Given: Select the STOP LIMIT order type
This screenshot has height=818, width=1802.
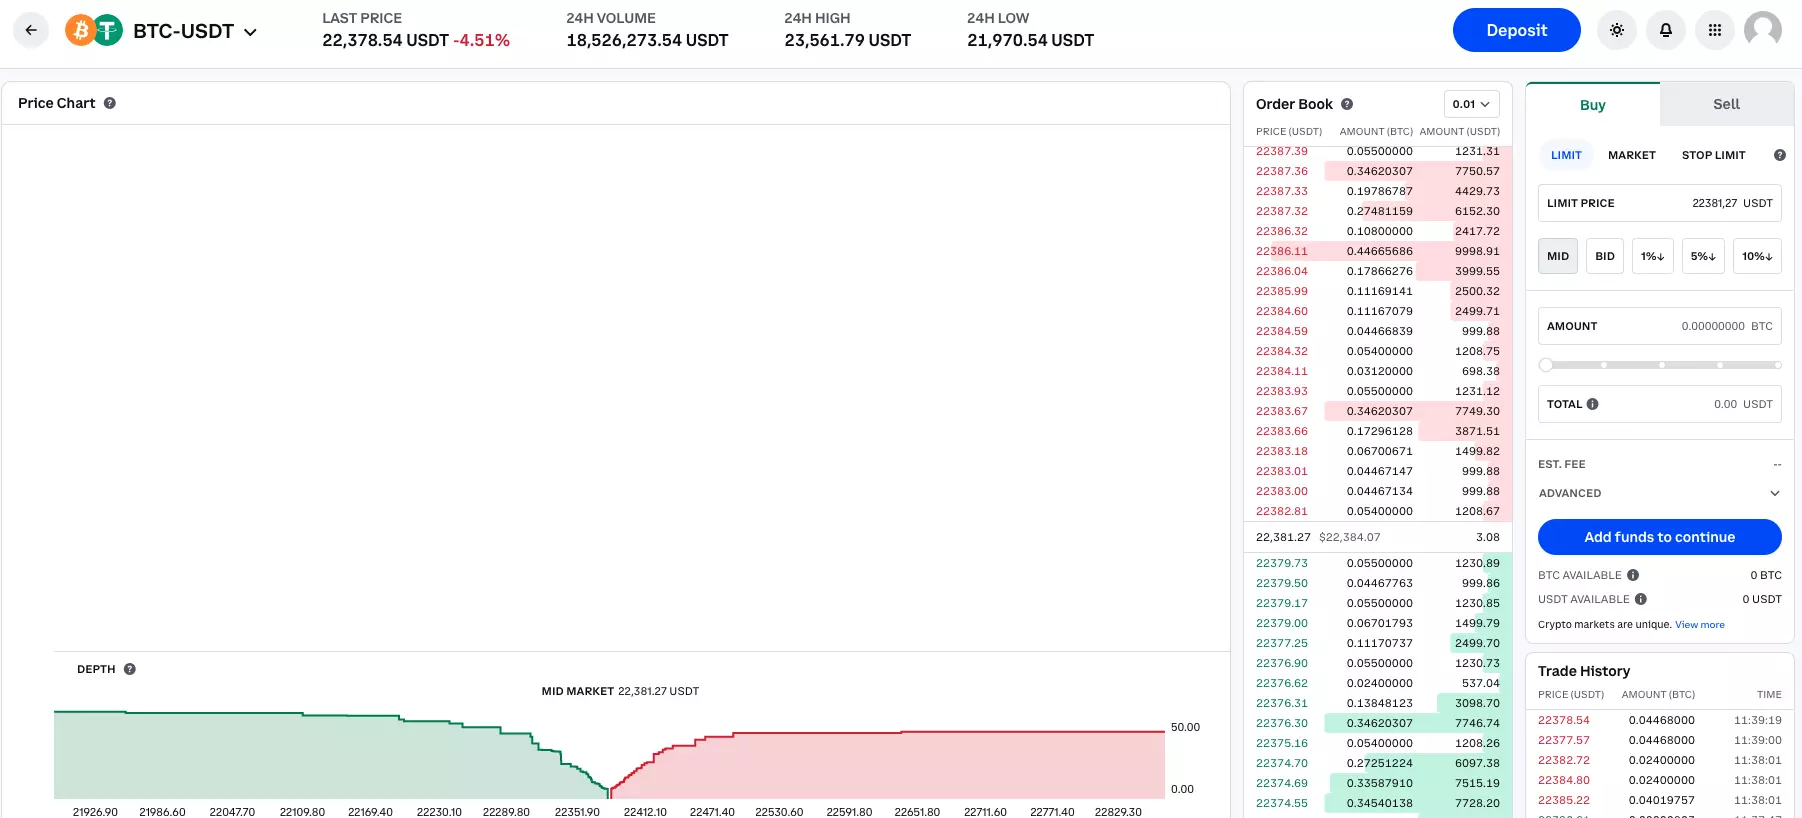Looking at the screenshot, I should coord(1713,155).
